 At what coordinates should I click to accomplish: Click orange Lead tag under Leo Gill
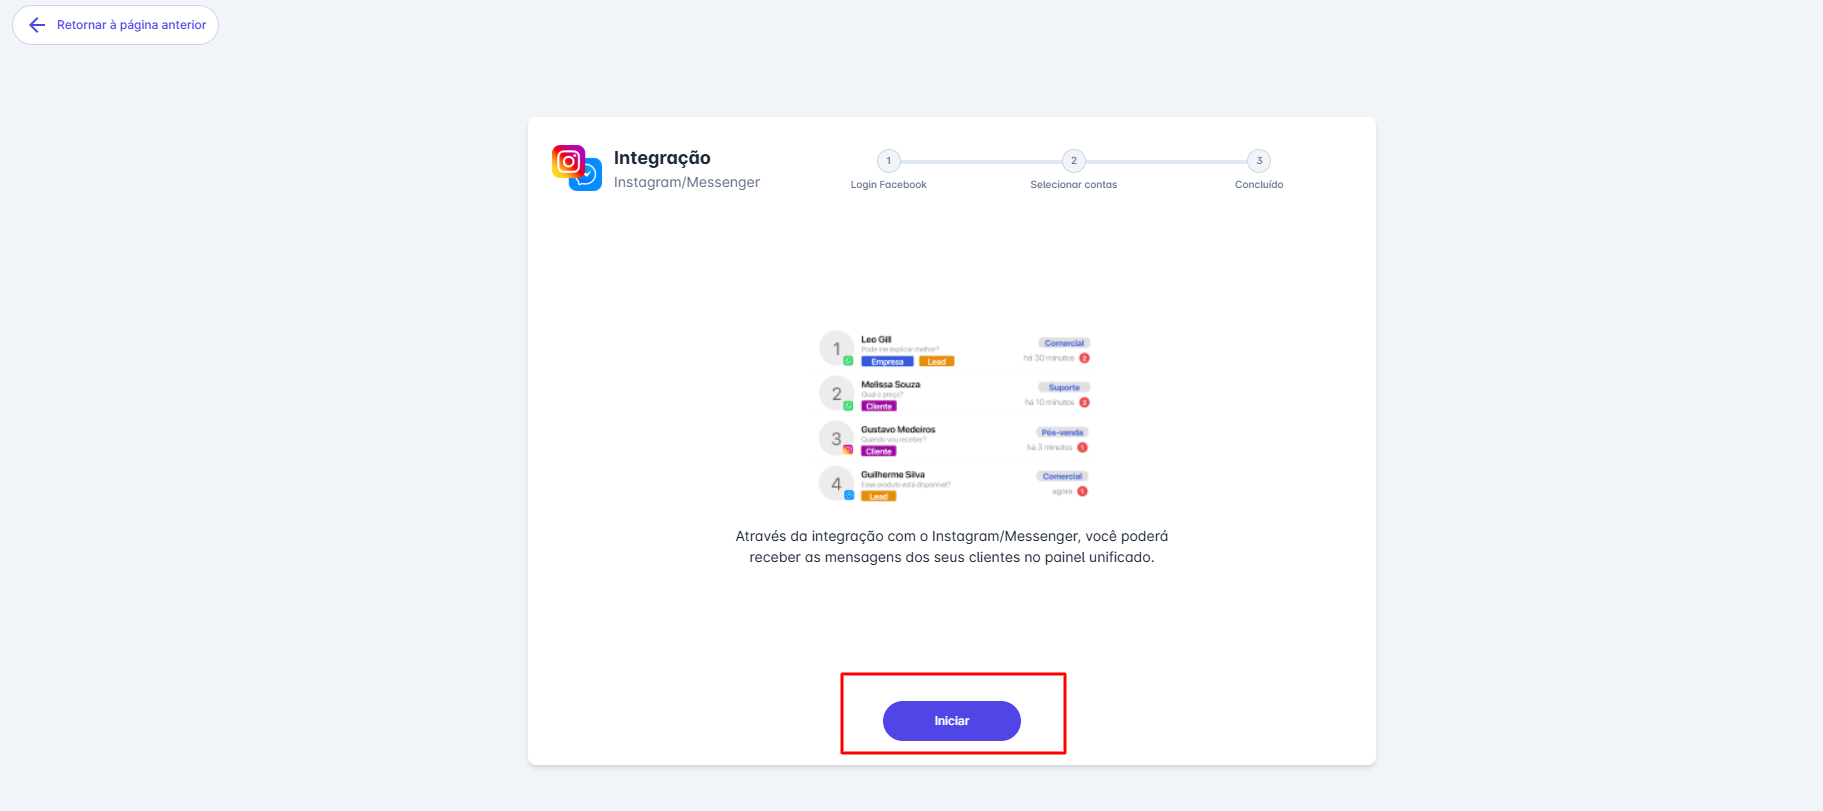pos(936,362)
